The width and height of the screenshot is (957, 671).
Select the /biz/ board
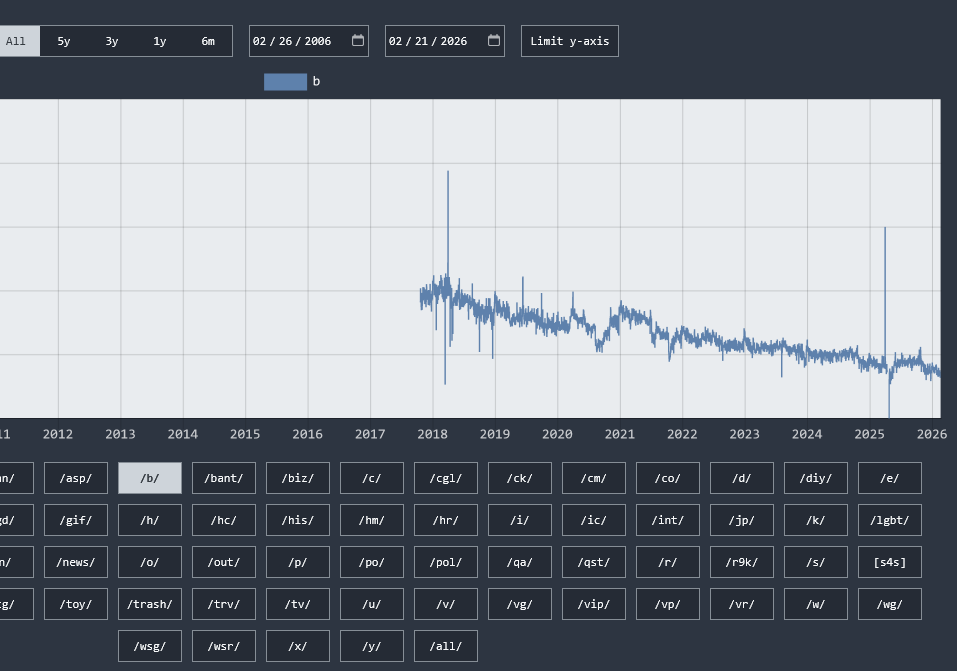click(x=298, y=478)
